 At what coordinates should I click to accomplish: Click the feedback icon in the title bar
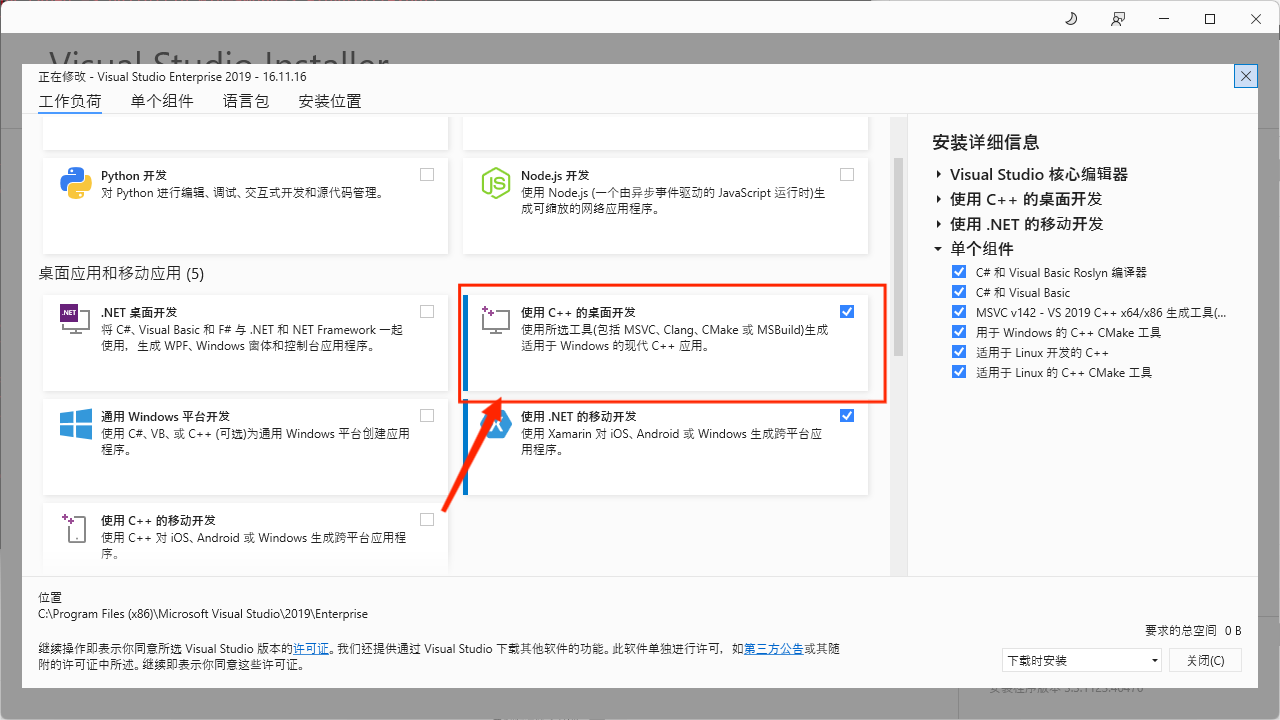point(1118,19)
